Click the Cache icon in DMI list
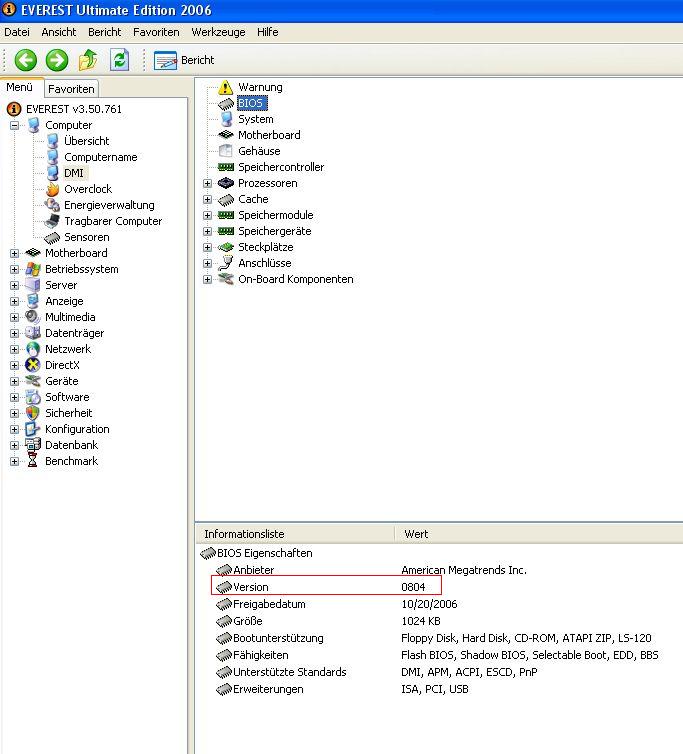This screenshot has width=683, height=754. coord(226,200)
